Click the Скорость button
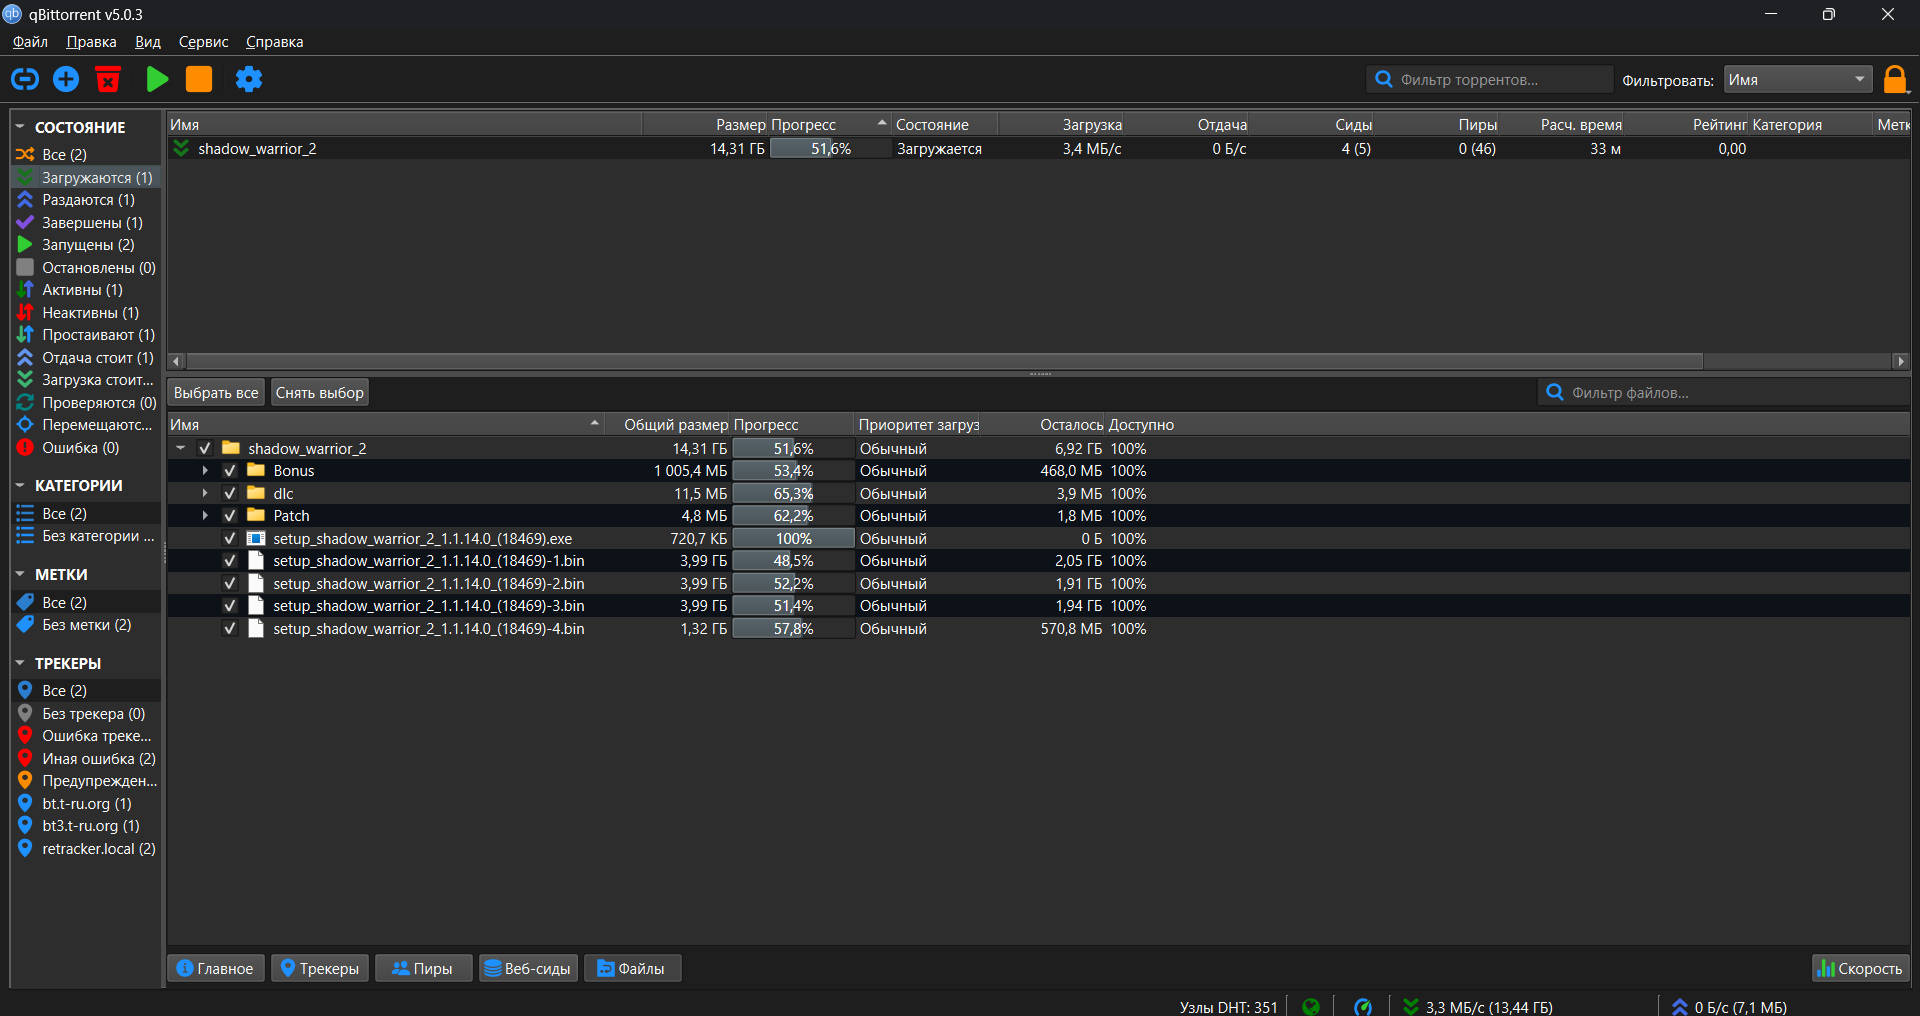This screenshot has height=1016, width=1920. coord(1860,968)
